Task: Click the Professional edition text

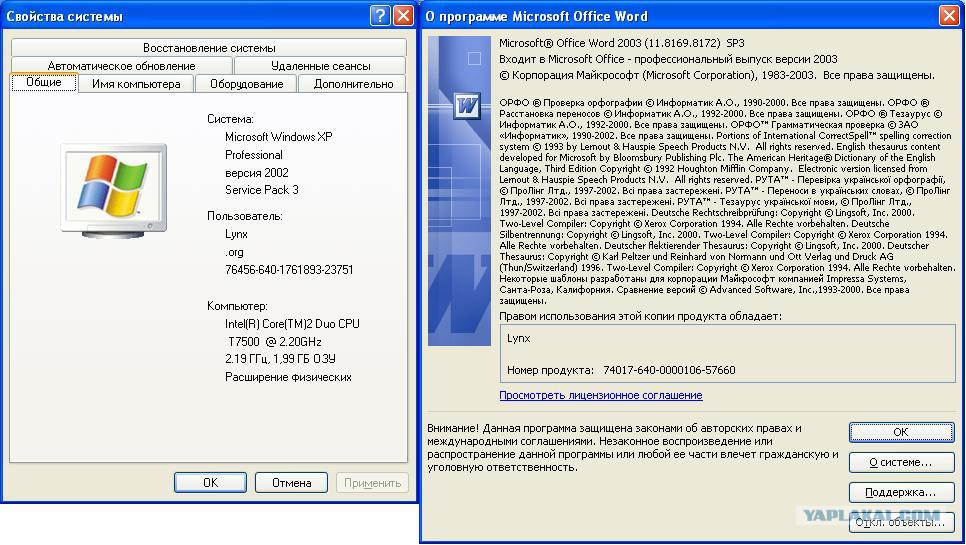Action: click(x=254, y=155)
